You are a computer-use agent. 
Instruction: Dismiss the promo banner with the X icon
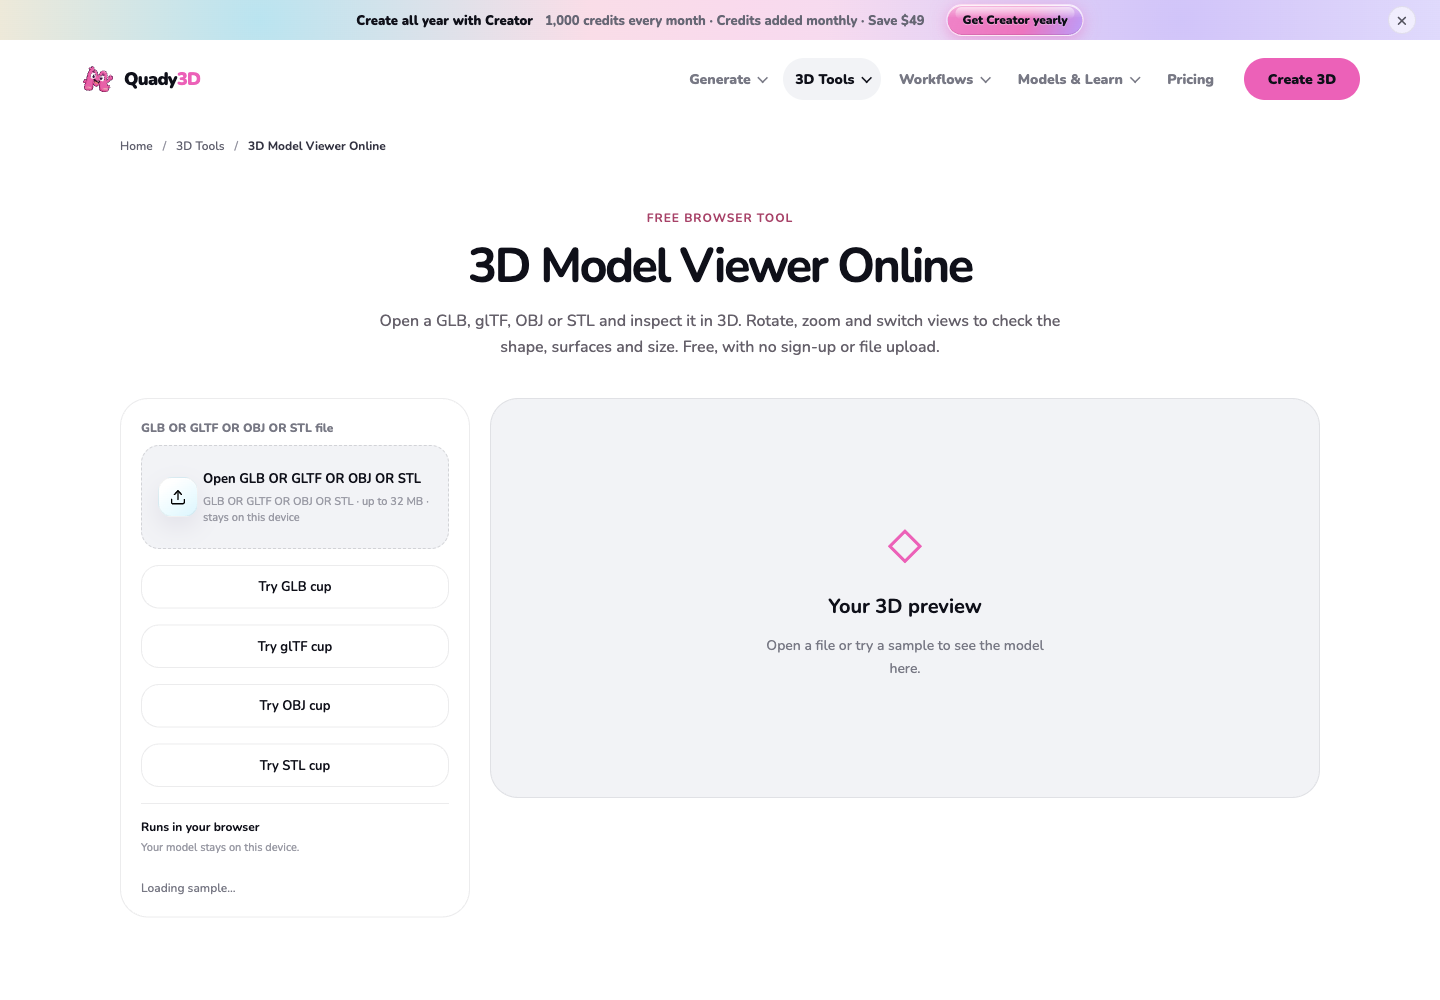[1402, 20]
